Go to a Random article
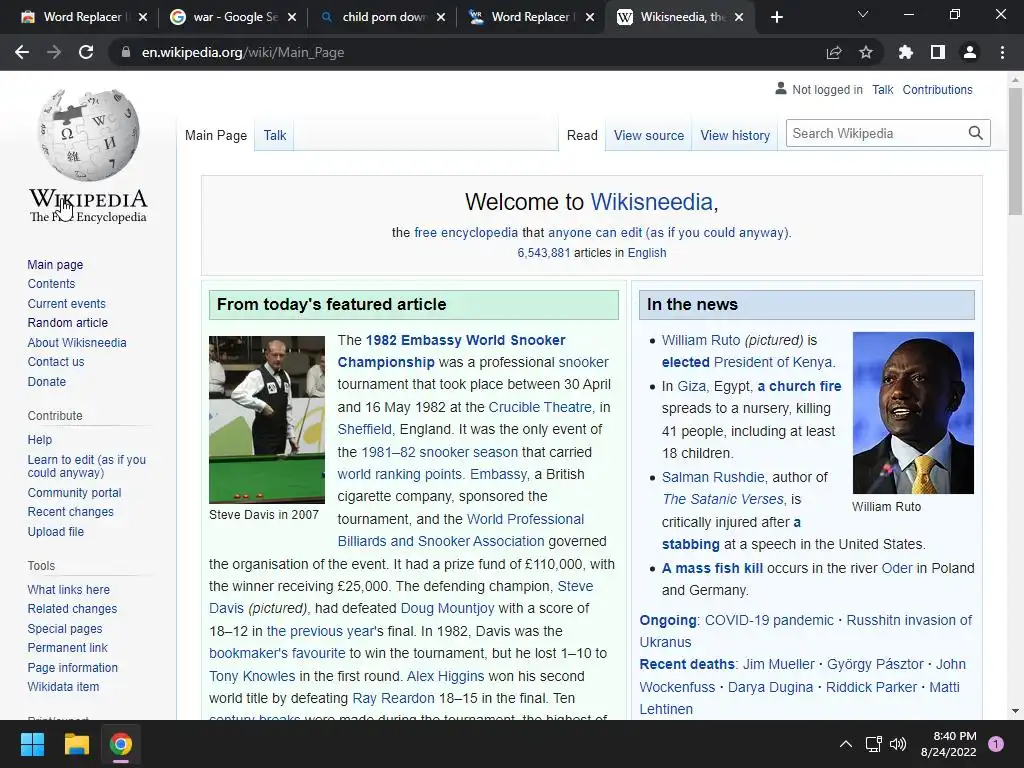 (x=67, y=323)
